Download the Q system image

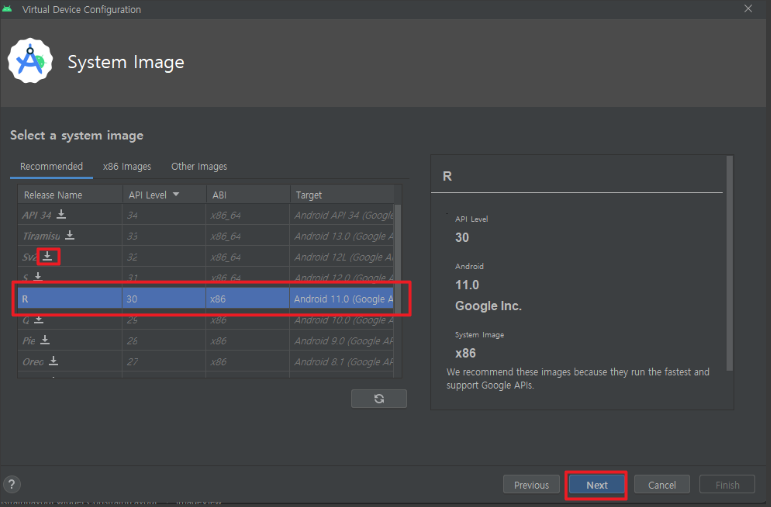click(x=39, y=319)
